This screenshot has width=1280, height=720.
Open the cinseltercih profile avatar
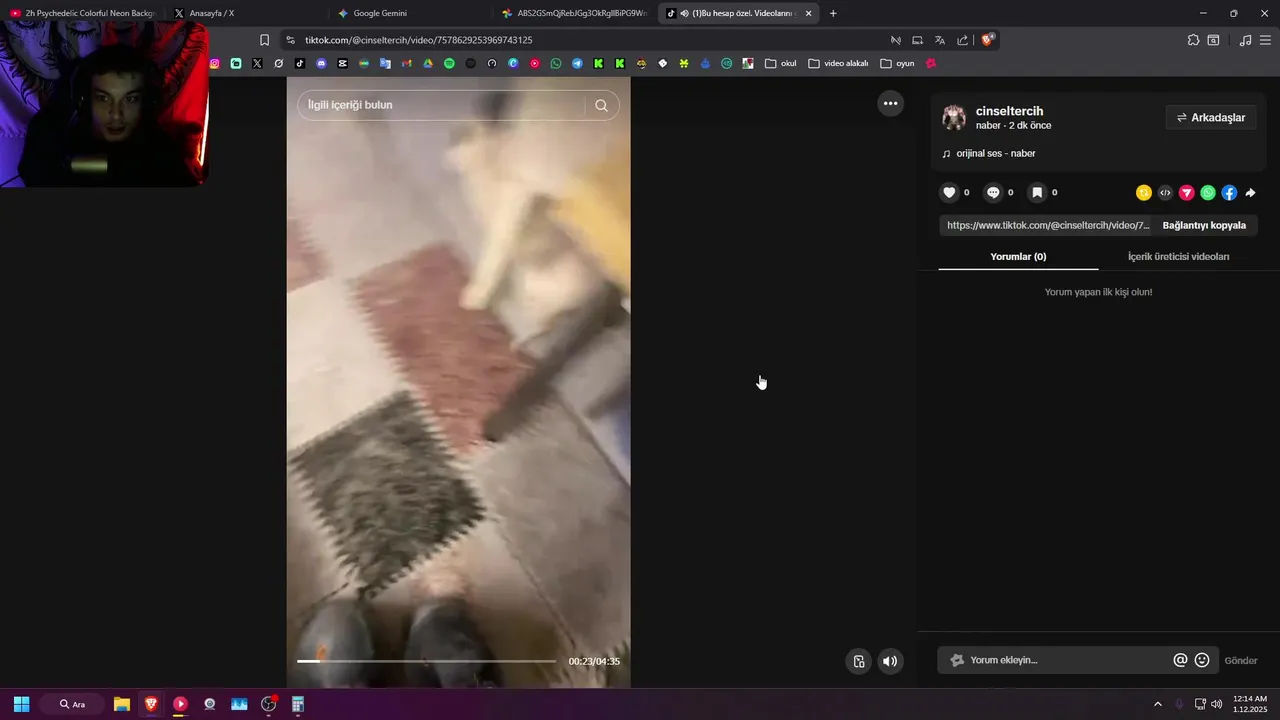point(954,117)
